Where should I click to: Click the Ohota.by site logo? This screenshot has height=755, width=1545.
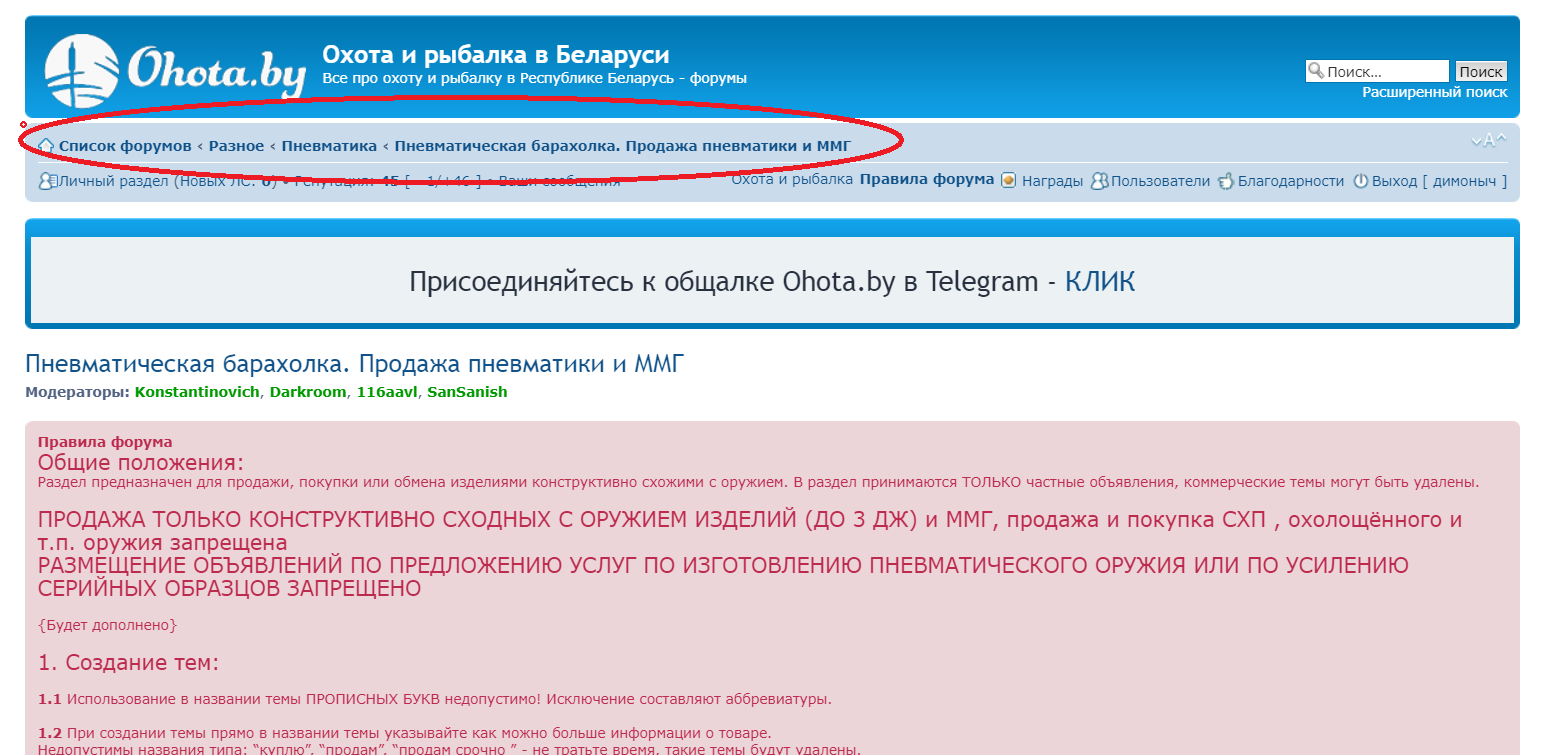click(175, 68)
